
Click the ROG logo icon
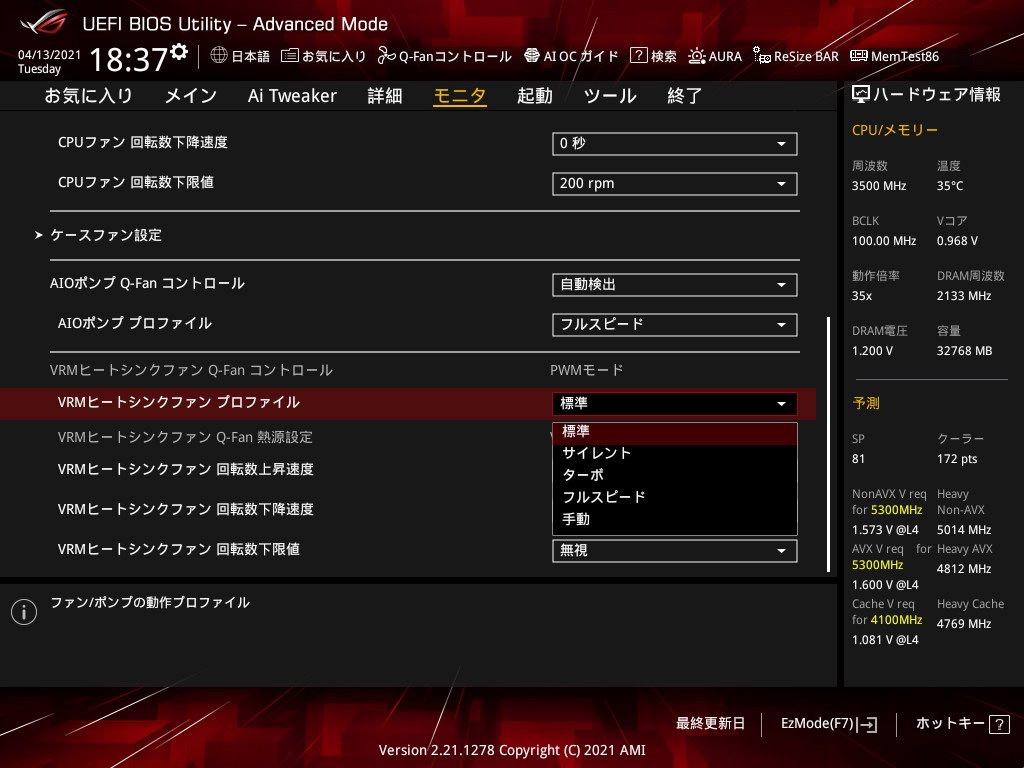tap(44, 22)
